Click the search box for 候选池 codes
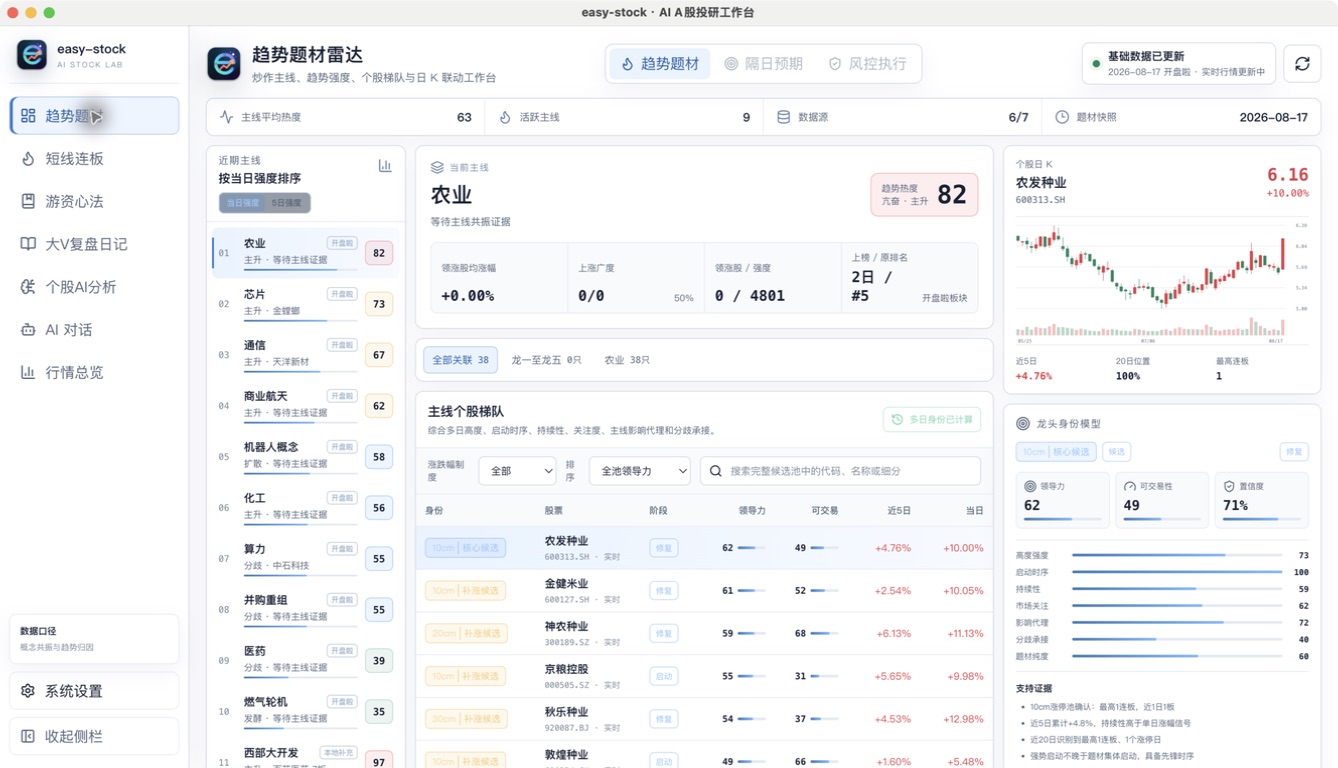Viewport: 1338px width, 768px height. [840, 471]
